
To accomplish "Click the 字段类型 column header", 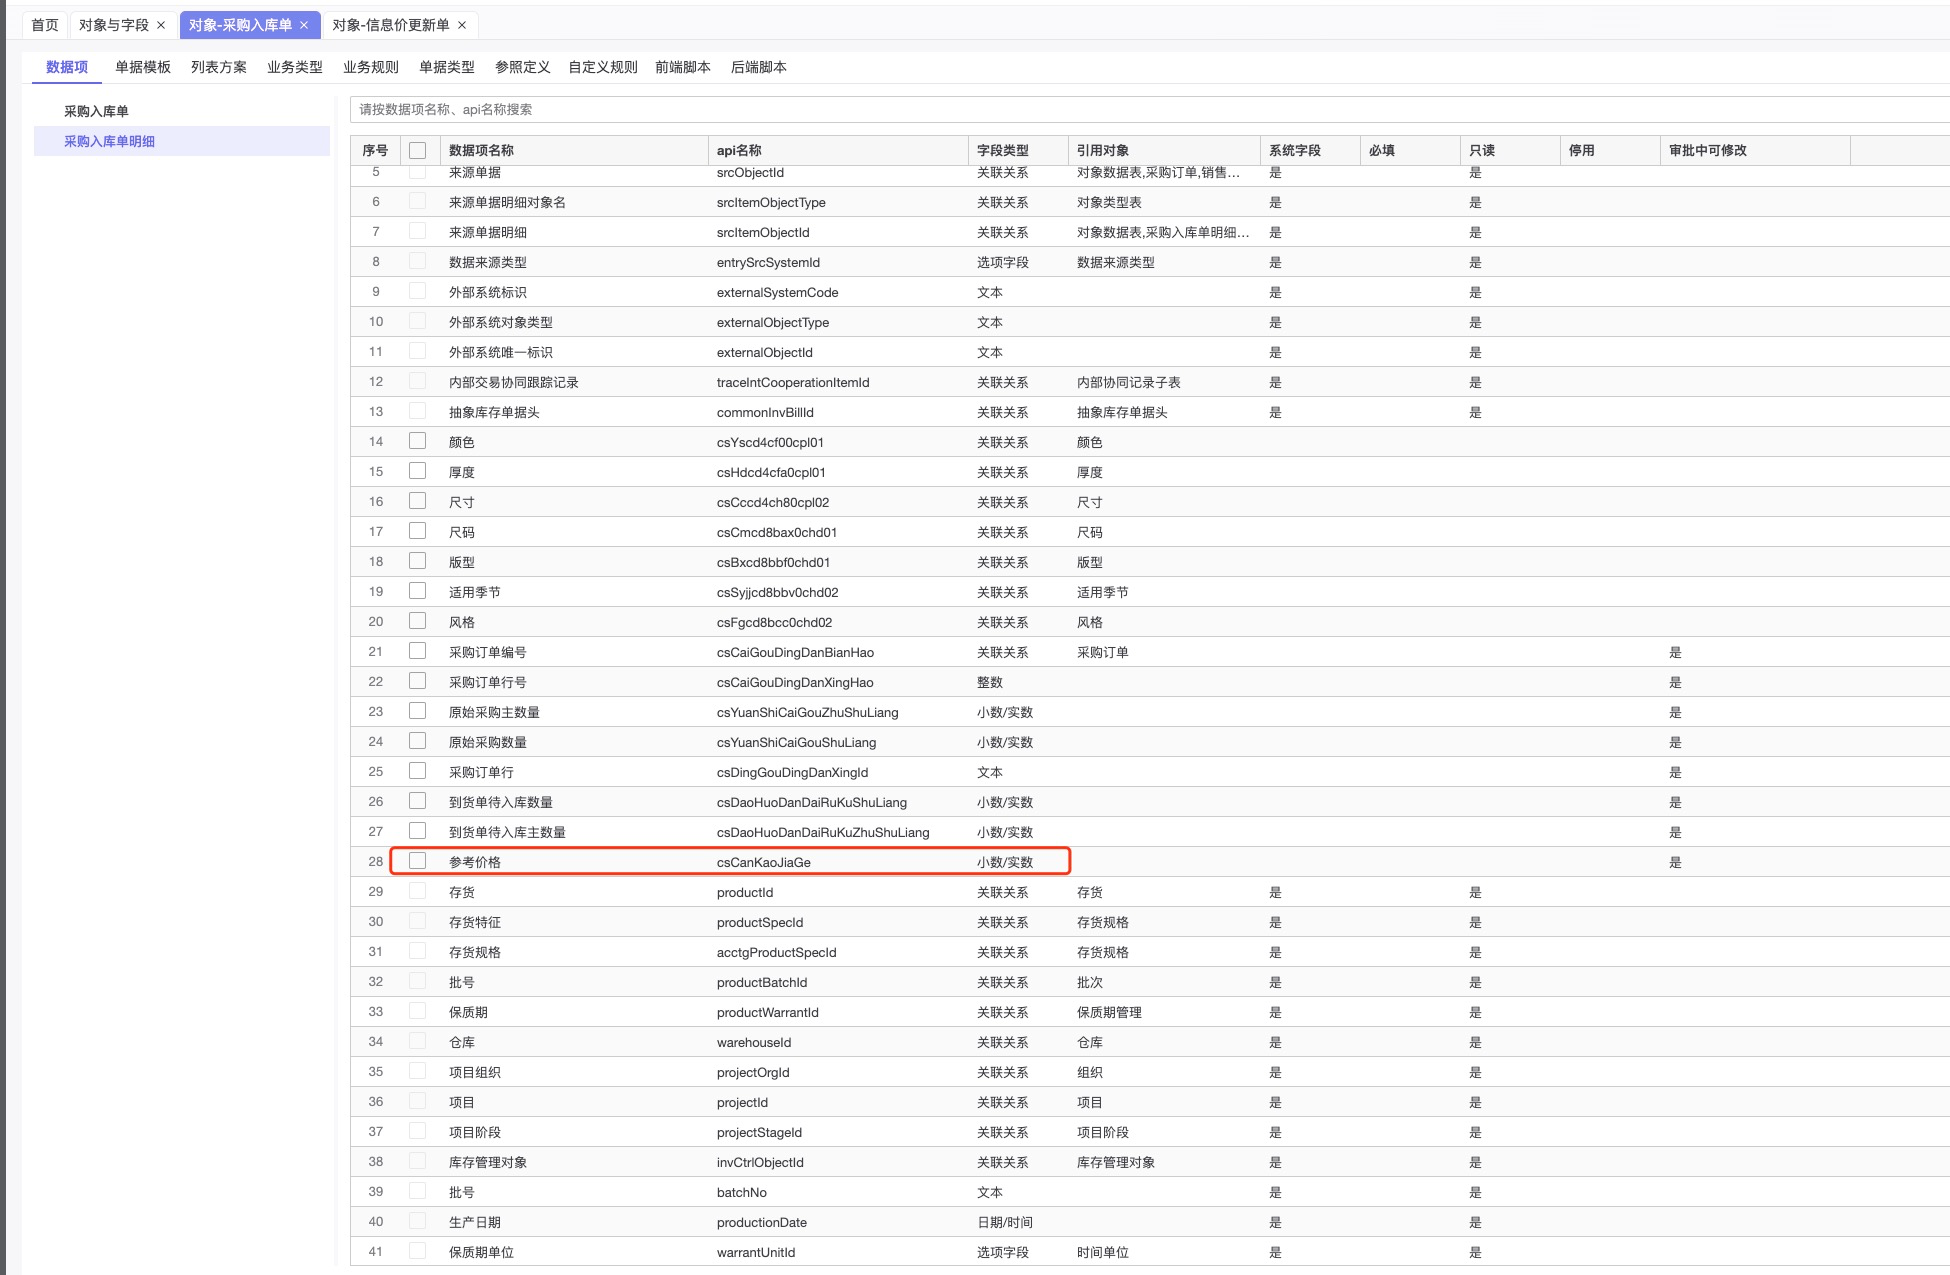I will pos(1002,150).
